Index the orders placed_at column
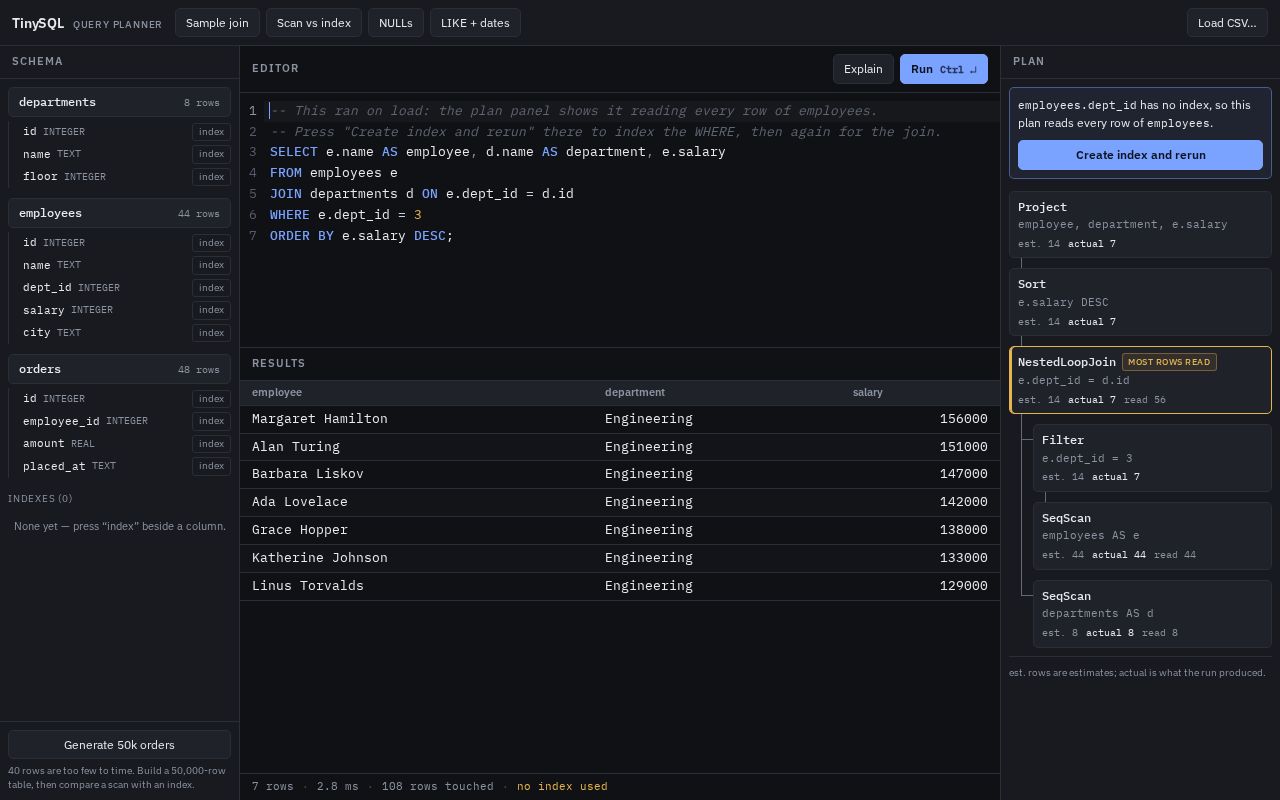Viewport: 1280px width, 800px height. (x=211, y=466)
